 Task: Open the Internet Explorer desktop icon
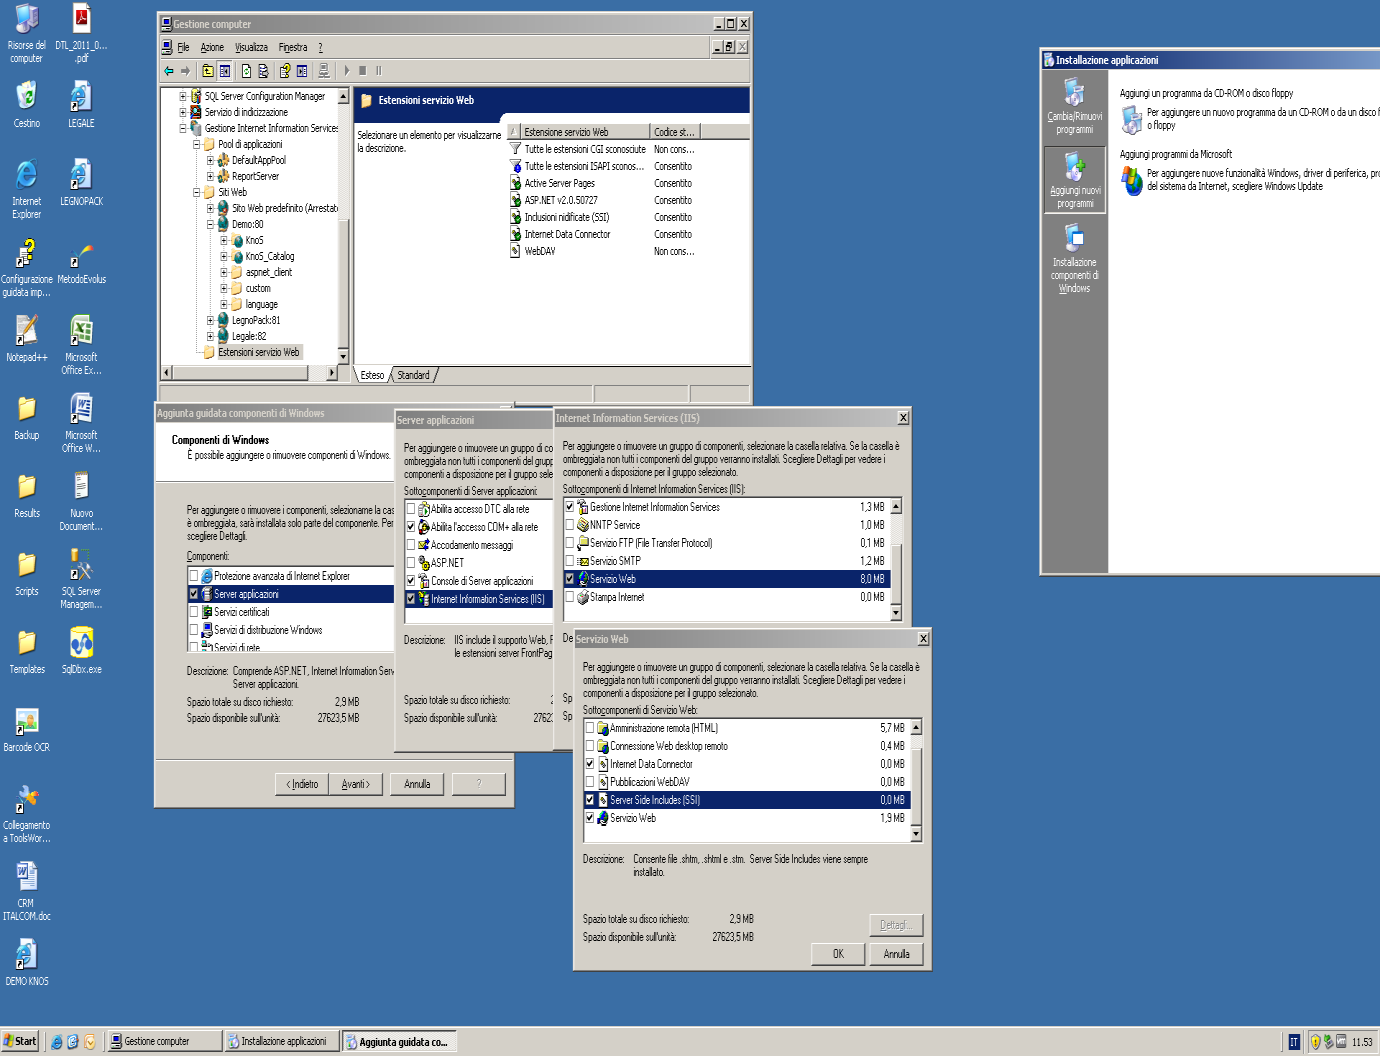(27, 189)
